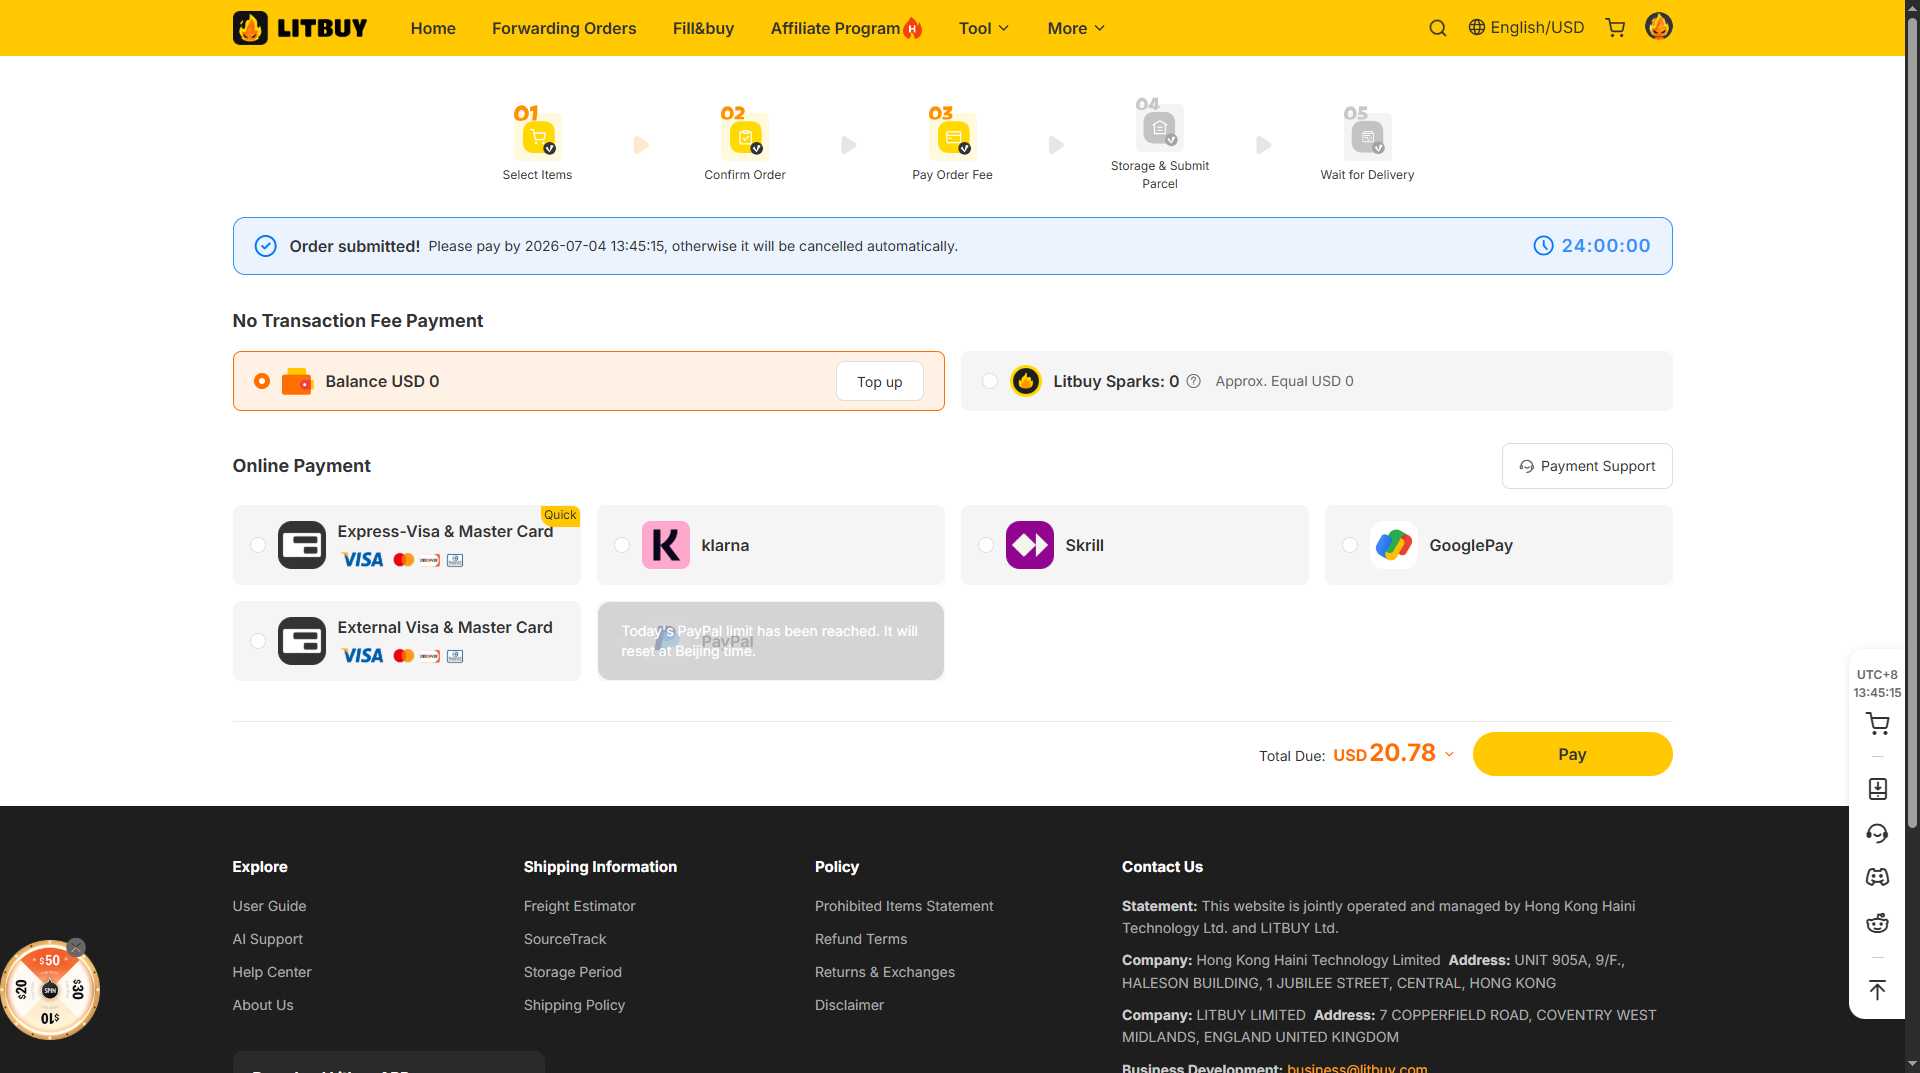Click the Wait for Delivery step icon
Viewport: 1920px width, 1073px height.
1368,136
